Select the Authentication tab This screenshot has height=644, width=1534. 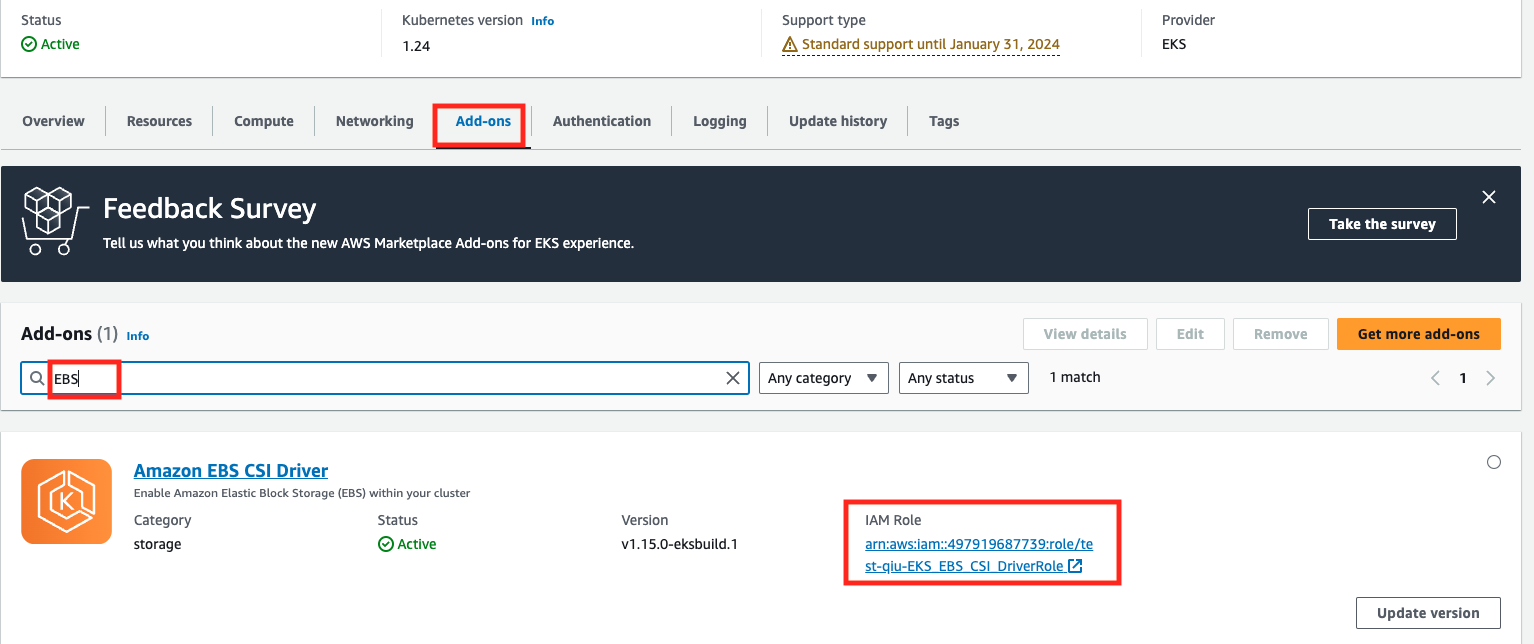[601, 121]
